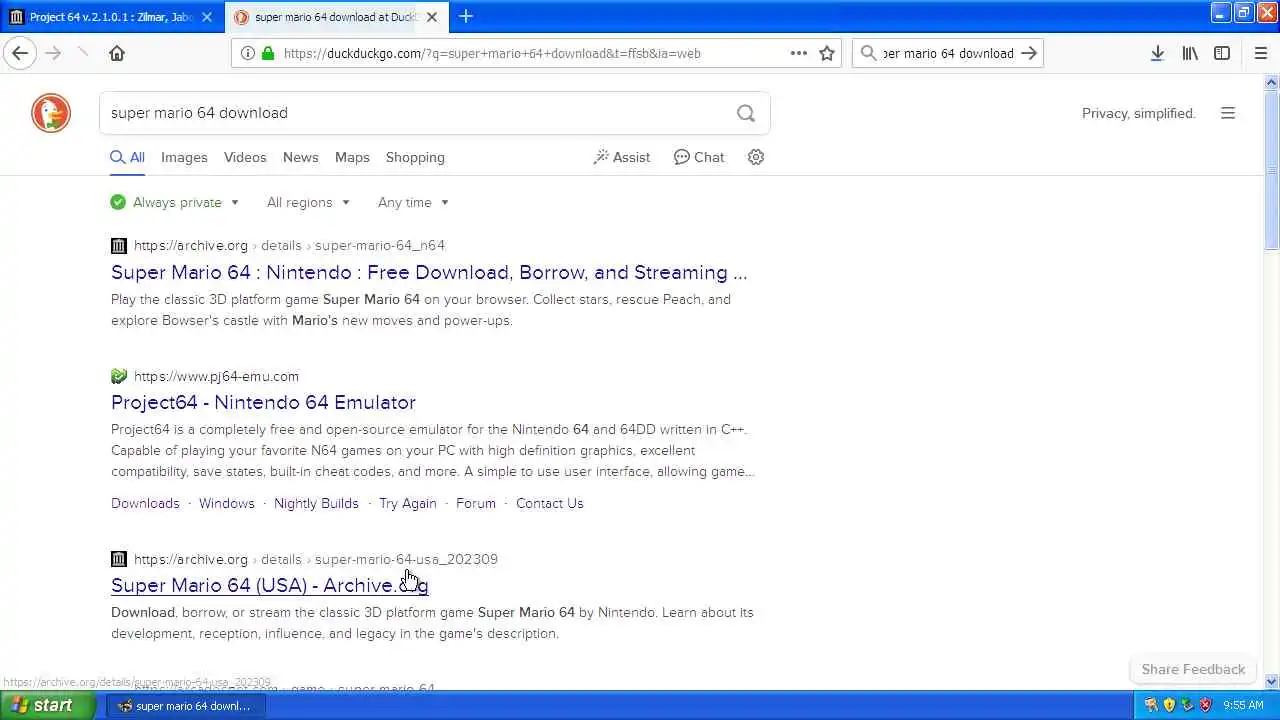Click the Windows sitelink under Project64
The image size is (1280, 720).
pyautogui.click(x=227, y=503)
